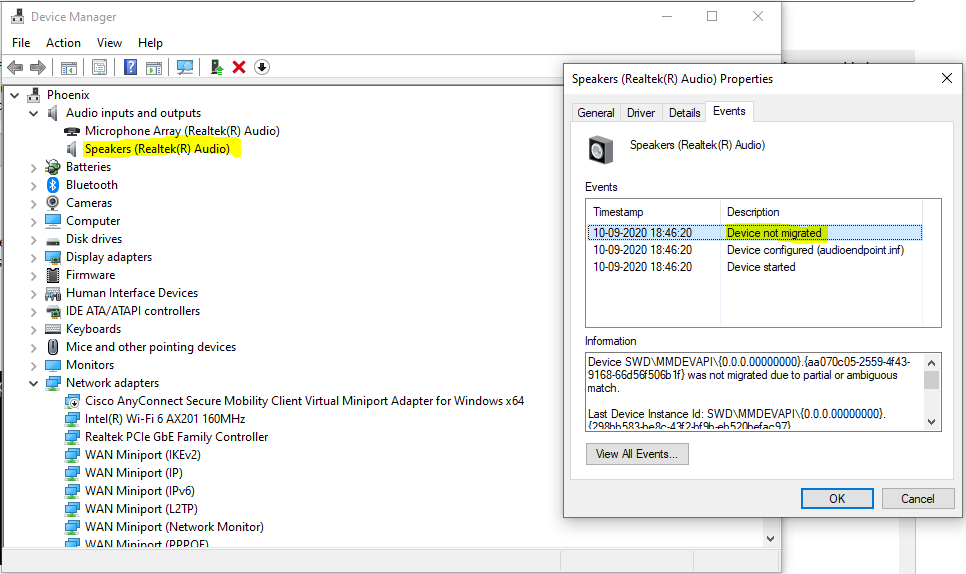Click OK in the Properties dialog

click(x=837, y=499)
